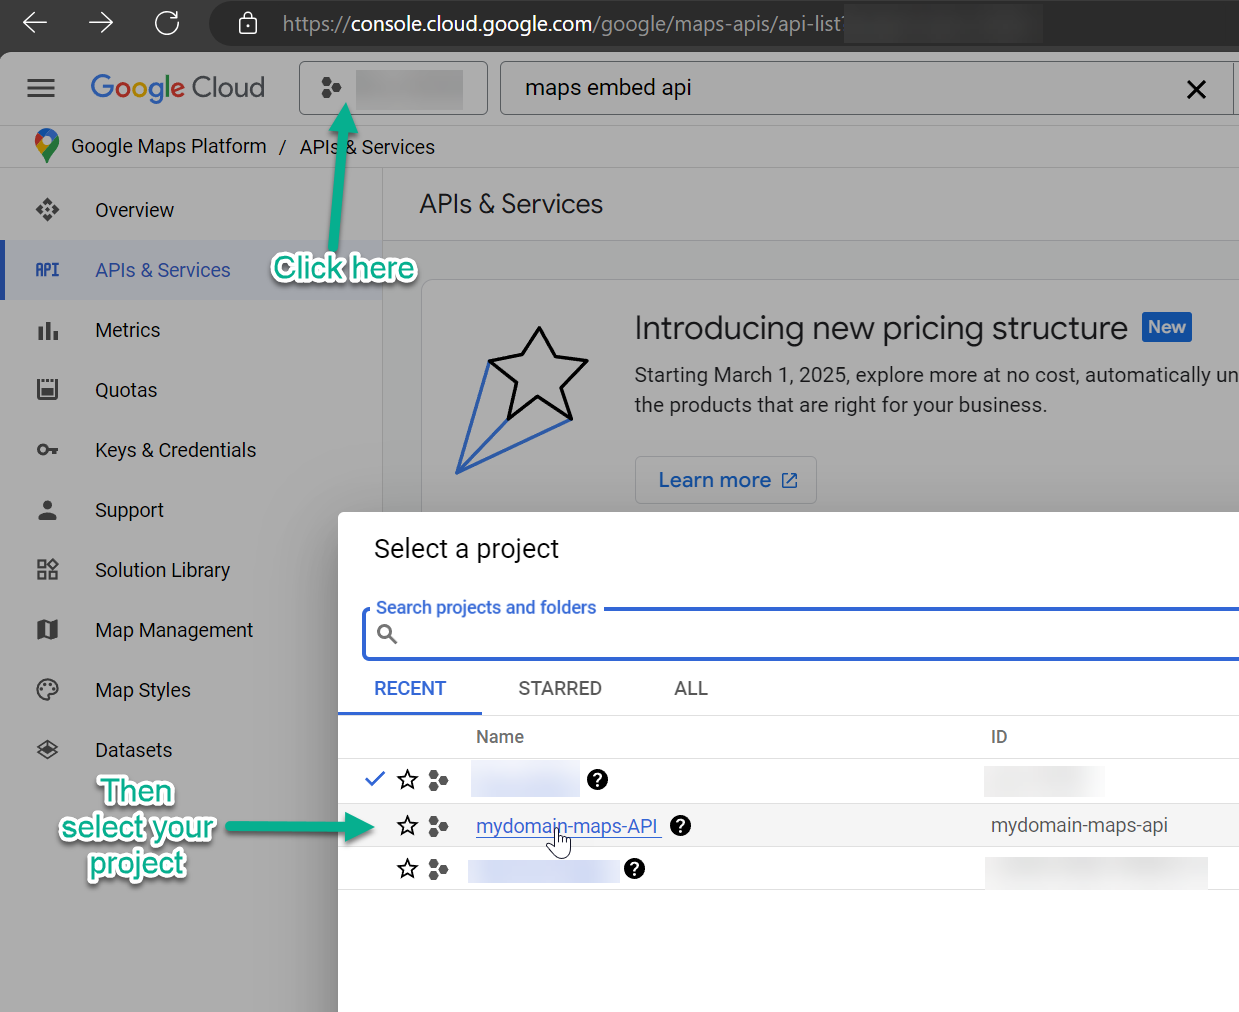
Task: Select APIs & Services in the sidebar
Action: 162,270
